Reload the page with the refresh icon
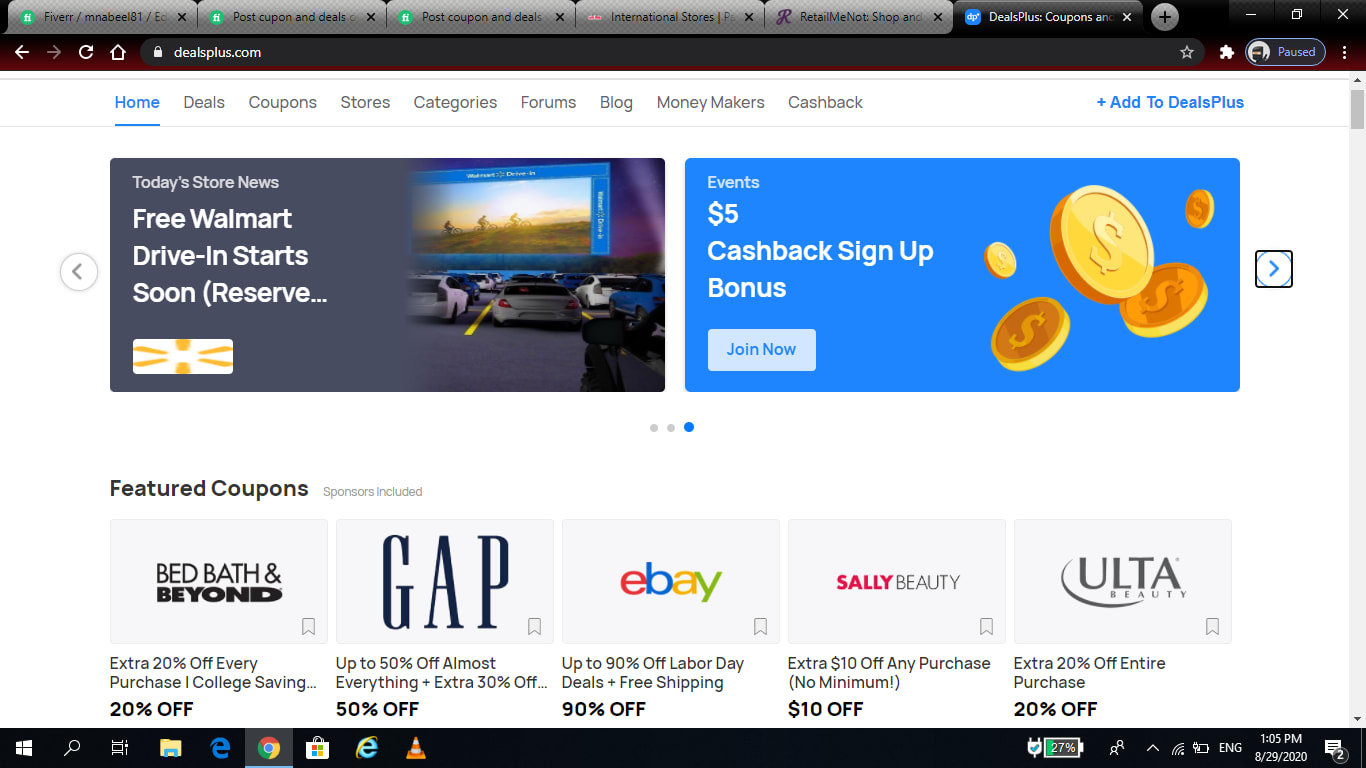Viewport: 1366px width, 768px height. (86, 52)
